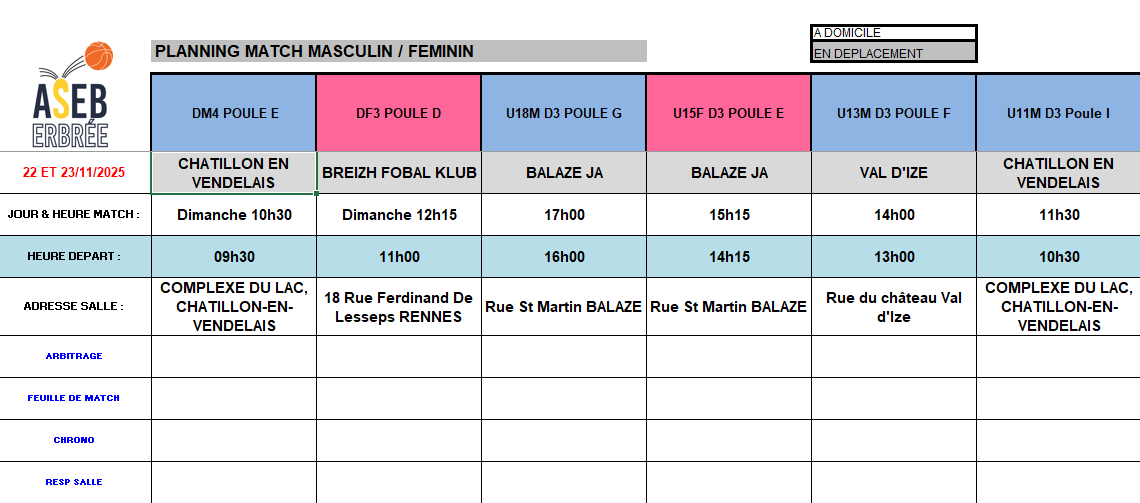
Task: Click the empty FEUILLE DE MATCH cell under DM4
Action: coord(234,398)
